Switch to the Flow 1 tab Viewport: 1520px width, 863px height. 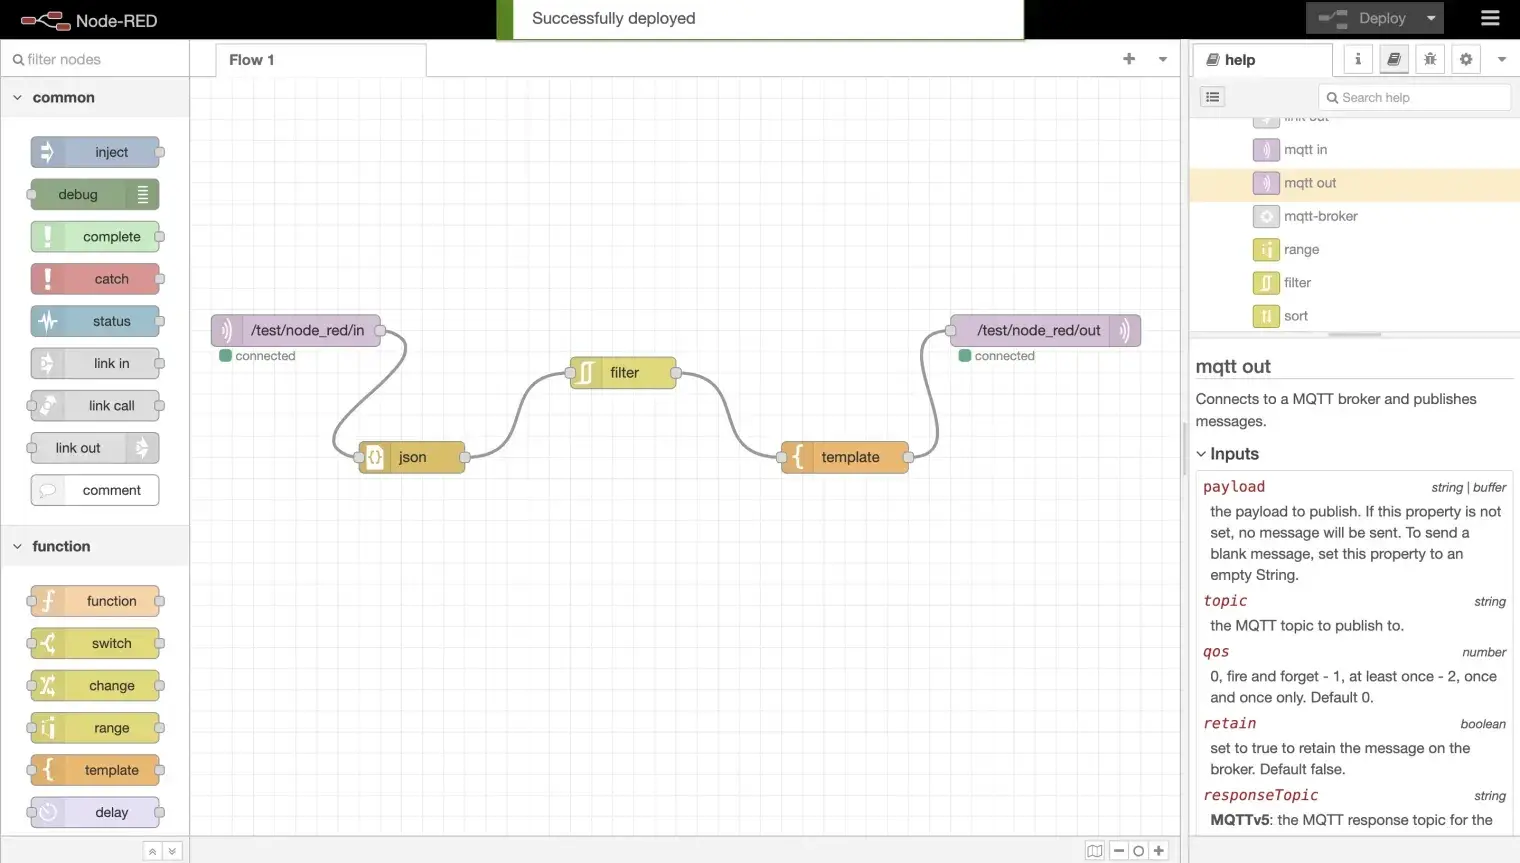pos(251,59)
